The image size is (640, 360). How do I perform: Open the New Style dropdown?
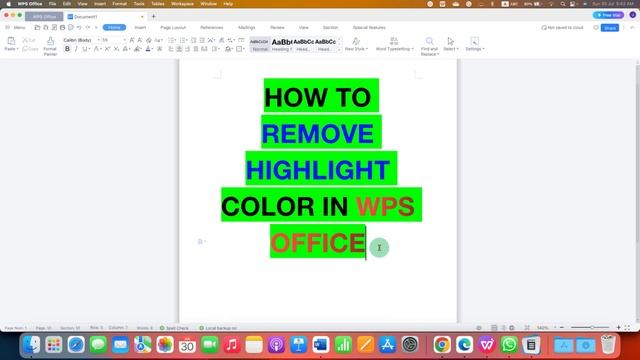tap(356, 44)
